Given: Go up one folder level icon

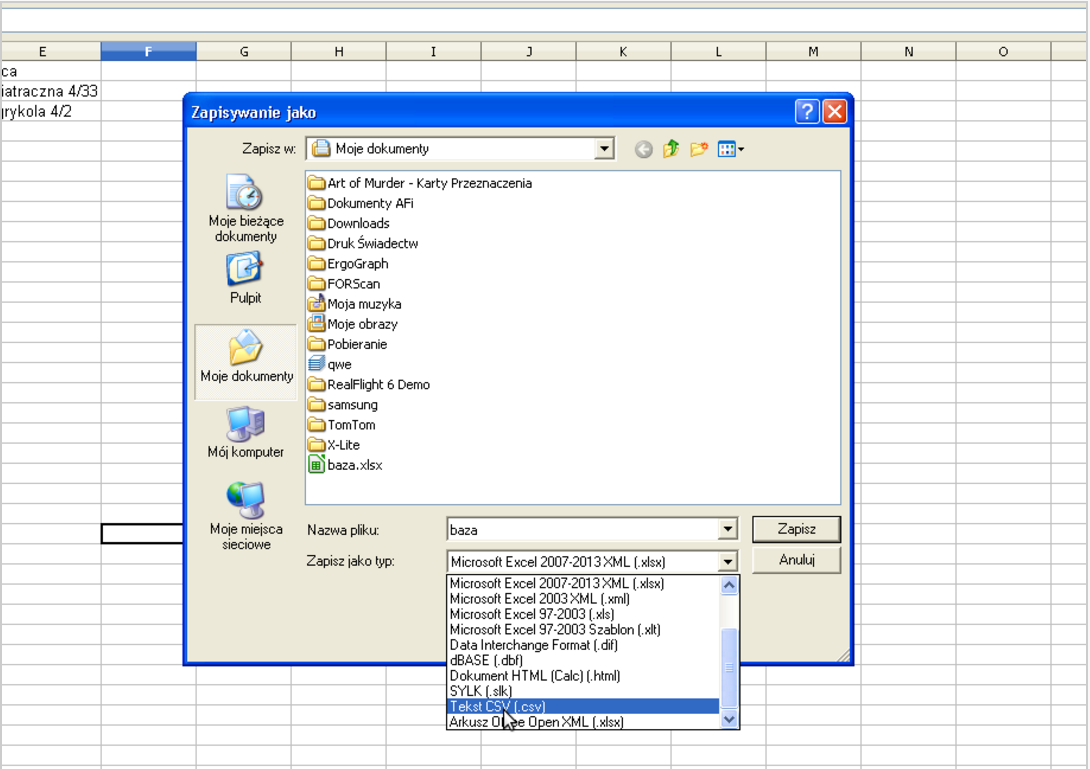Looking at the screenshot, I should pos(671,149).
